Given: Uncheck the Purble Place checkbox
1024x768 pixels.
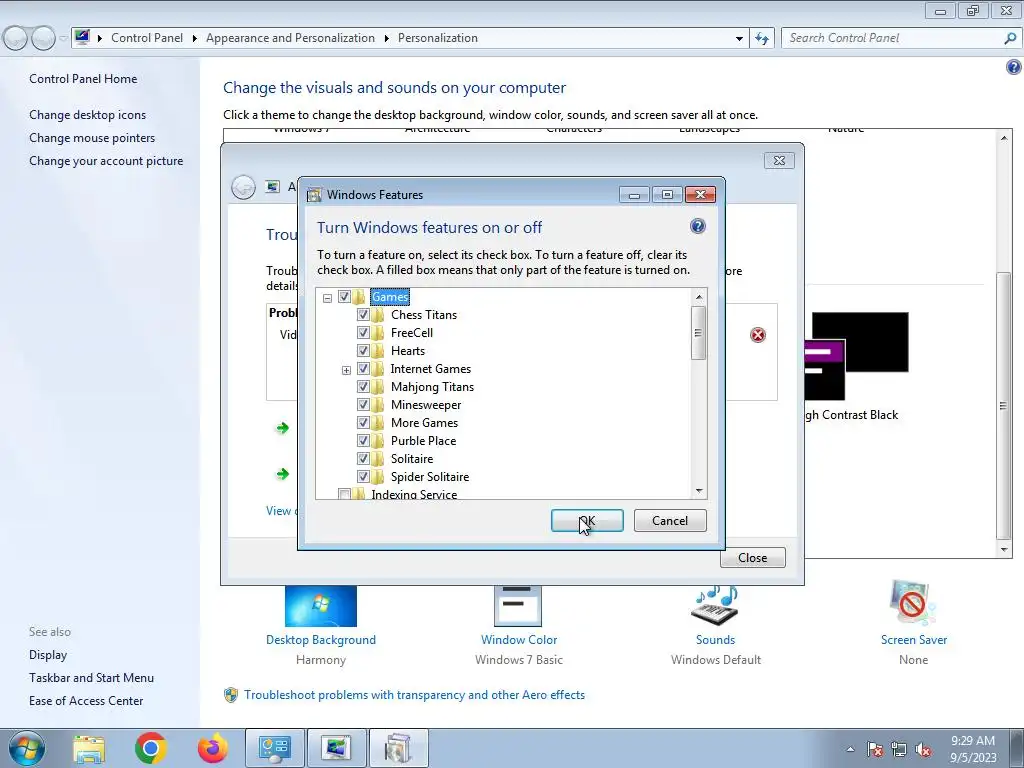Looking at the screenshot, I should pyautogui.click(x=363, y=441).
